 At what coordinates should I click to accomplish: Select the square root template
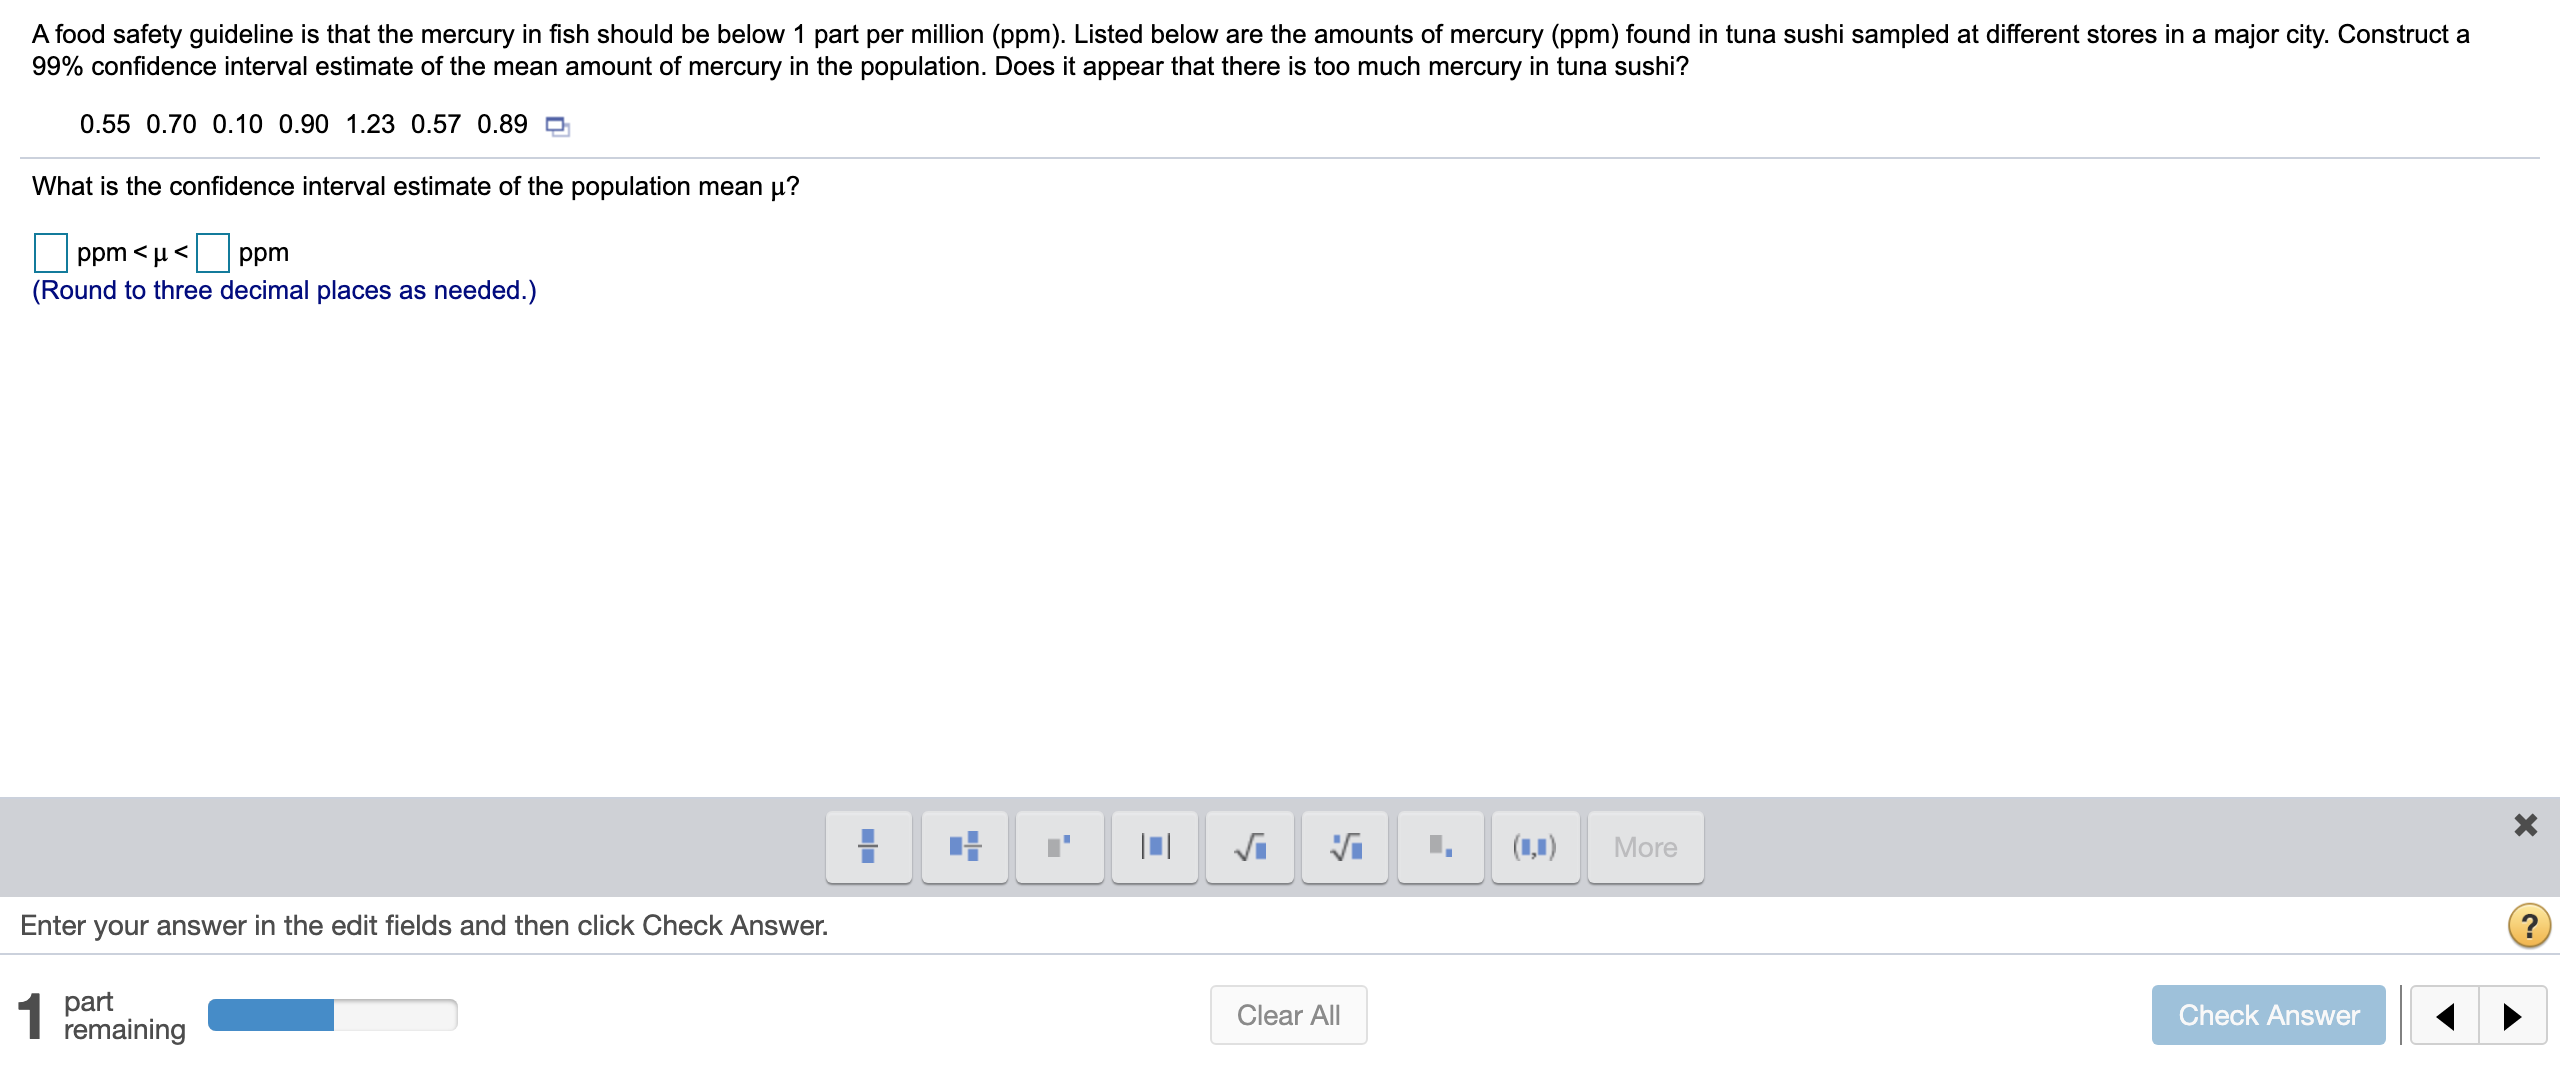pos(1250,847)
